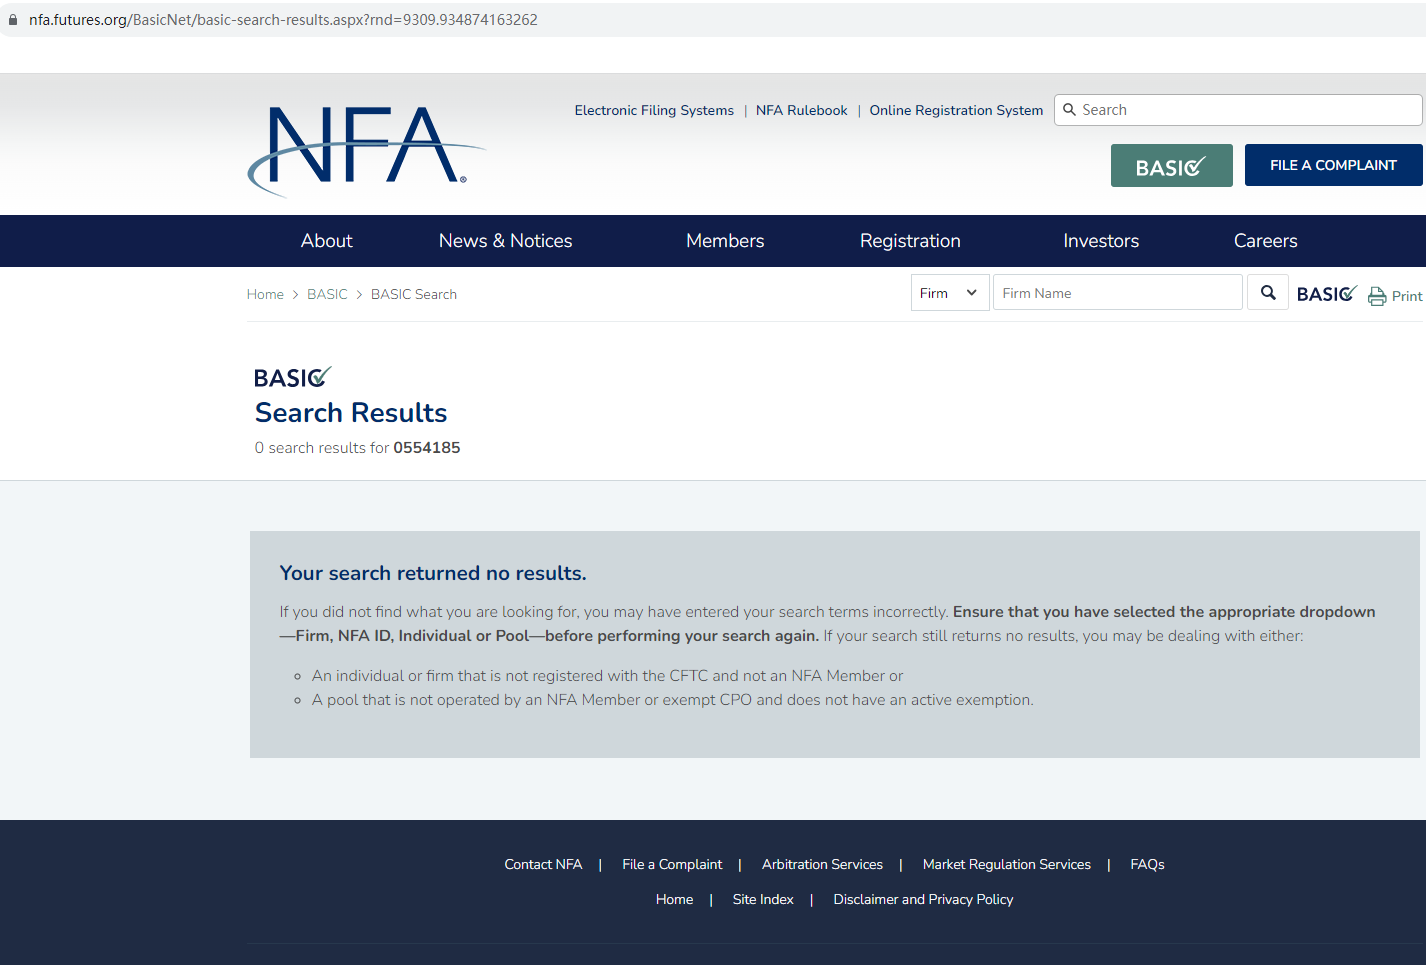Click the BASIC search magnifier button
Image resolution: width=1426 pixels, height=965 pixels.
(x=1268, y=293)
